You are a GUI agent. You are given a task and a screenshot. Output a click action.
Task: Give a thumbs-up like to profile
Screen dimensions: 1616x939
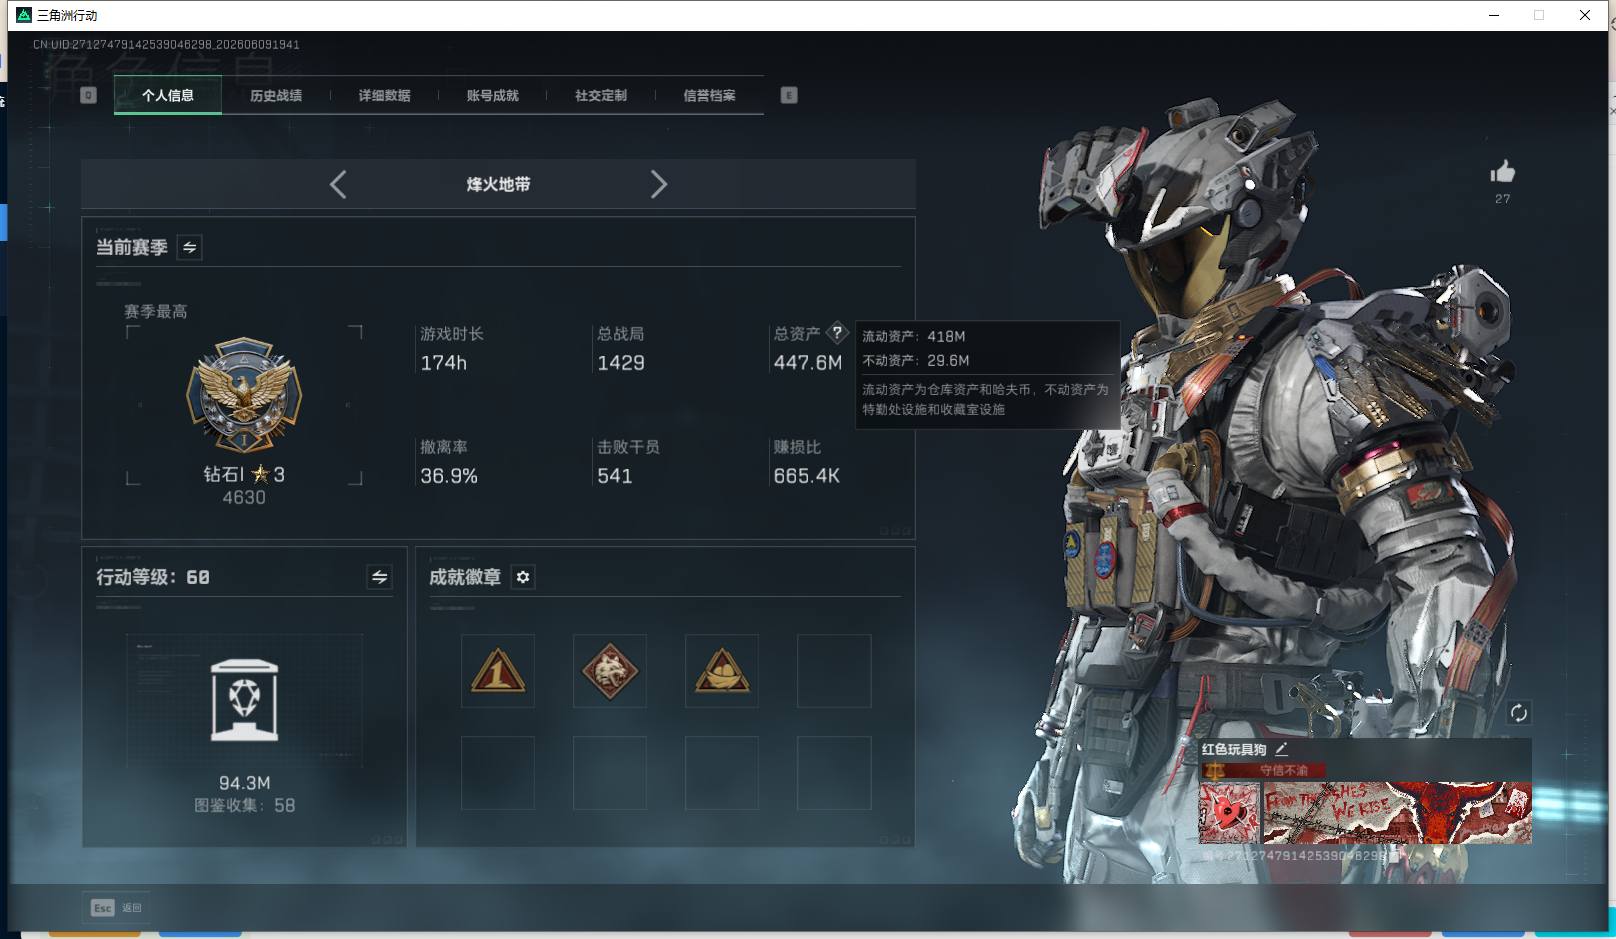click(x=1502, y=172)
